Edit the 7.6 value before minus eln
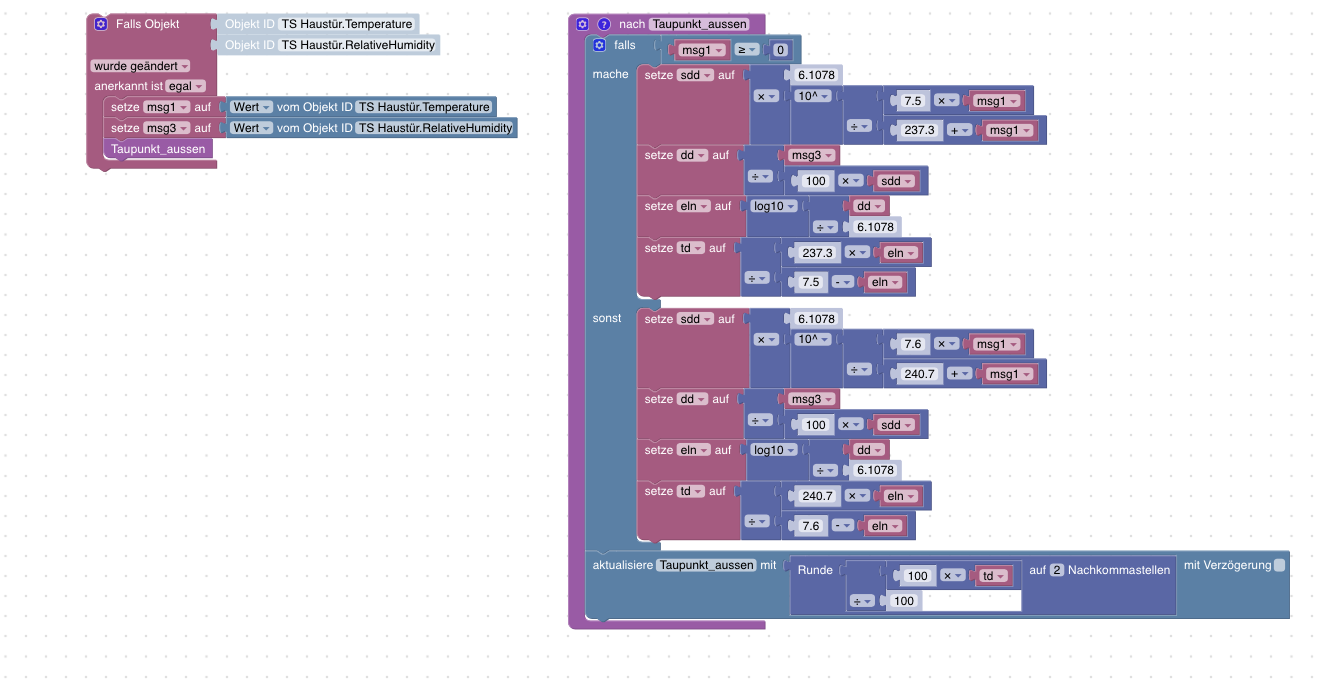The height and width of the screenshot is (684, 1328). pos(811,525)
